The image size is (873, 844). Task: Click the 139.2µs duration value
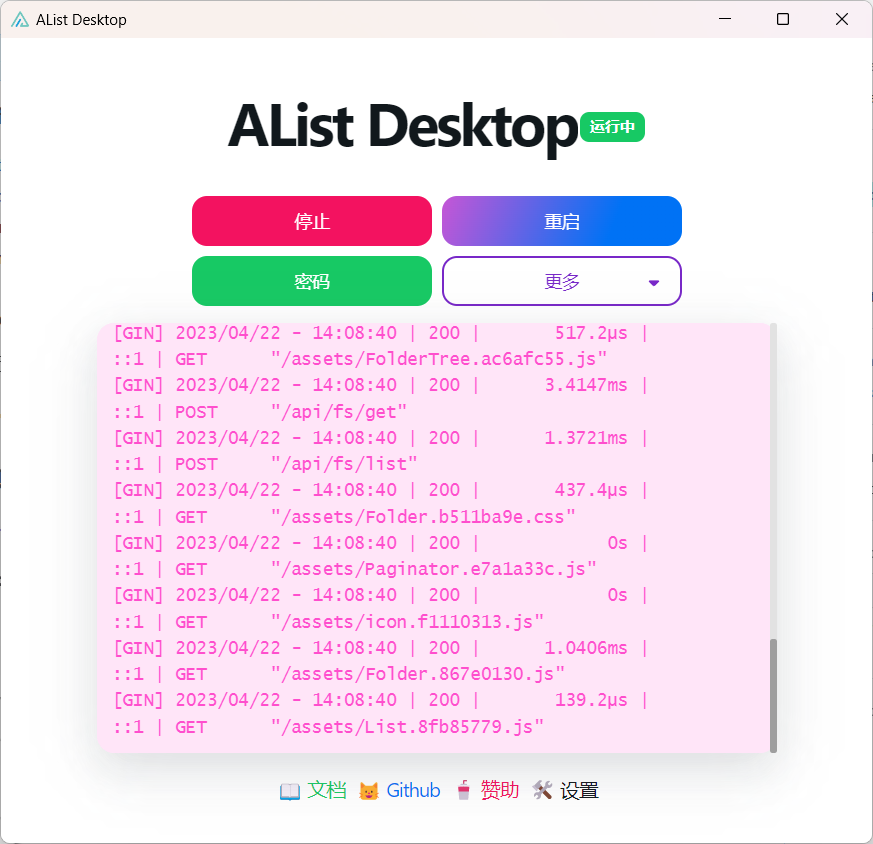click(x=591, y=700)
